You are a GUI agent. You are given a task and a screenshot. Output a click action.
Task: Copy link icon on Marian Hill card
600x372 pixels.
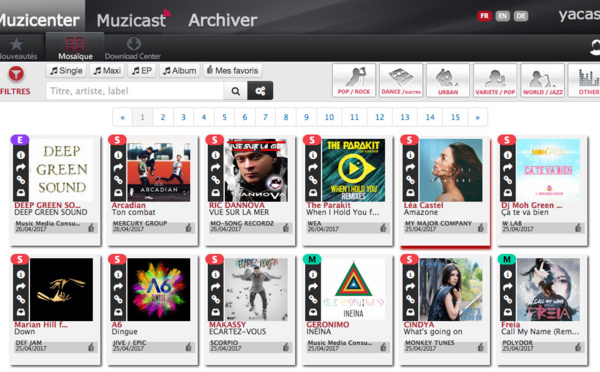click(x=21, y=299)
